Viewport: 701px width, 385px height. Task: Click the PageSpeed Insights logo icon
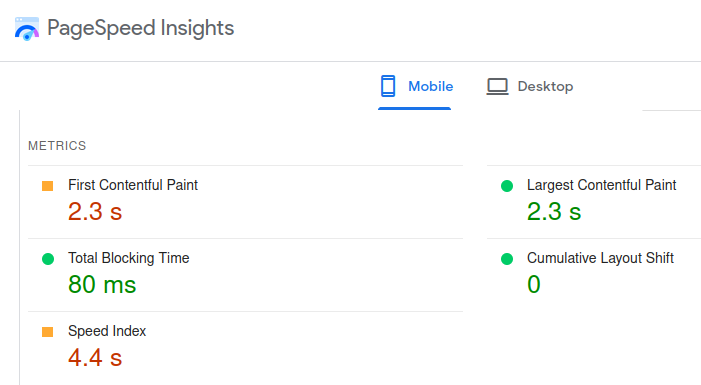(x=27, y=29)
